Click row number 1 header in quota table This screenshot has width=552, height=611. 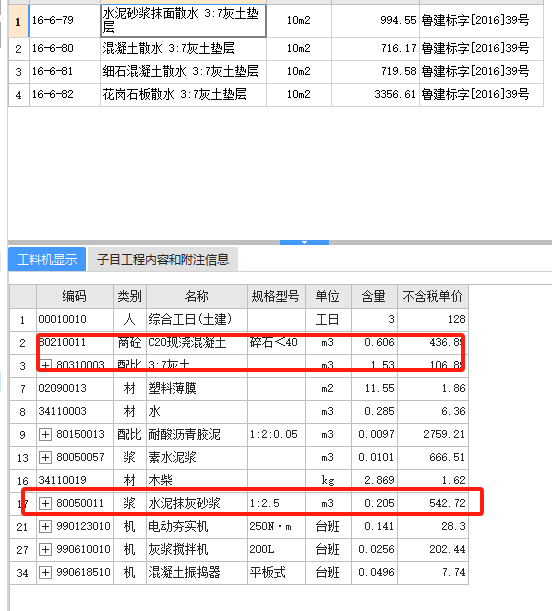point(18,21)
